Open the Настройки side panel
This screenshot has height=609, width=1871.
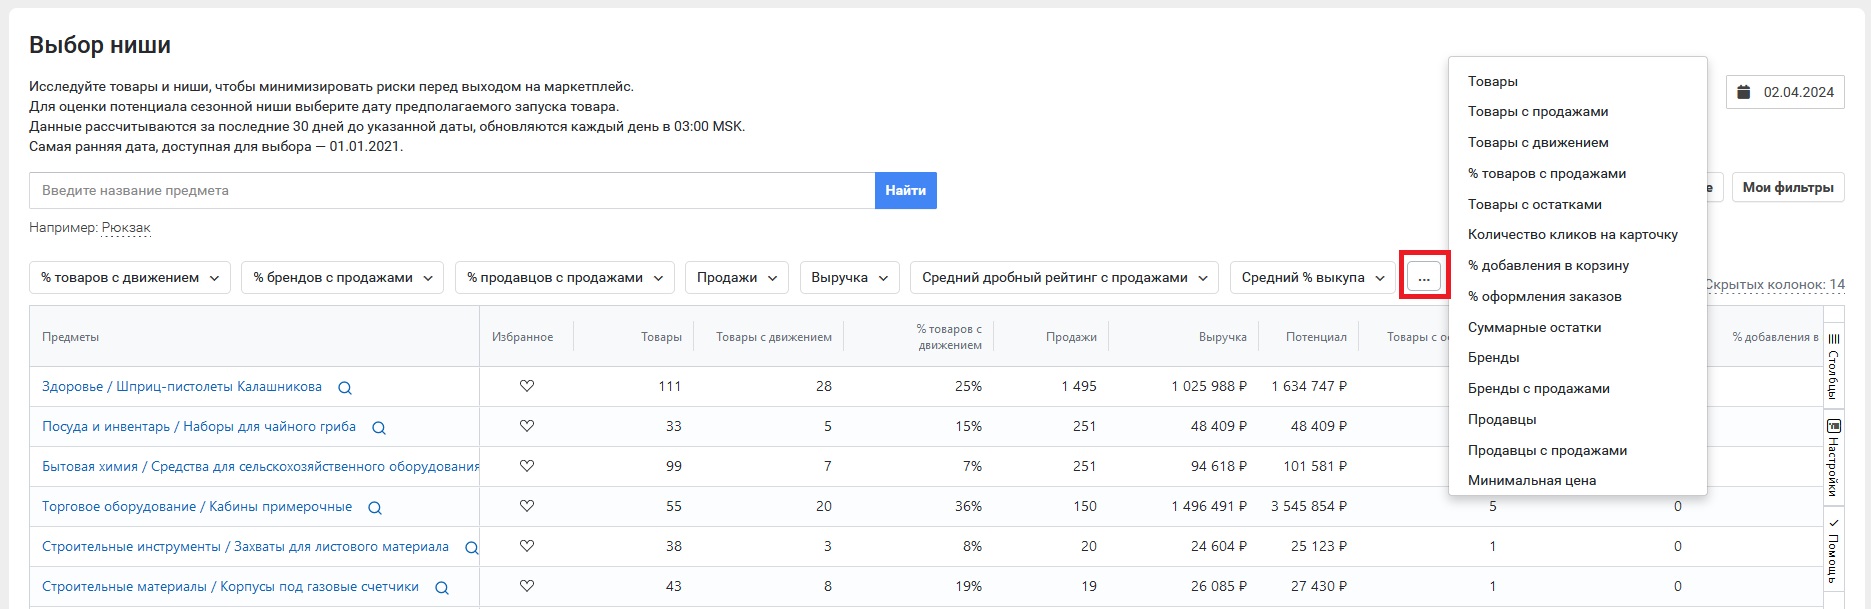click(x=1833, y=459)
